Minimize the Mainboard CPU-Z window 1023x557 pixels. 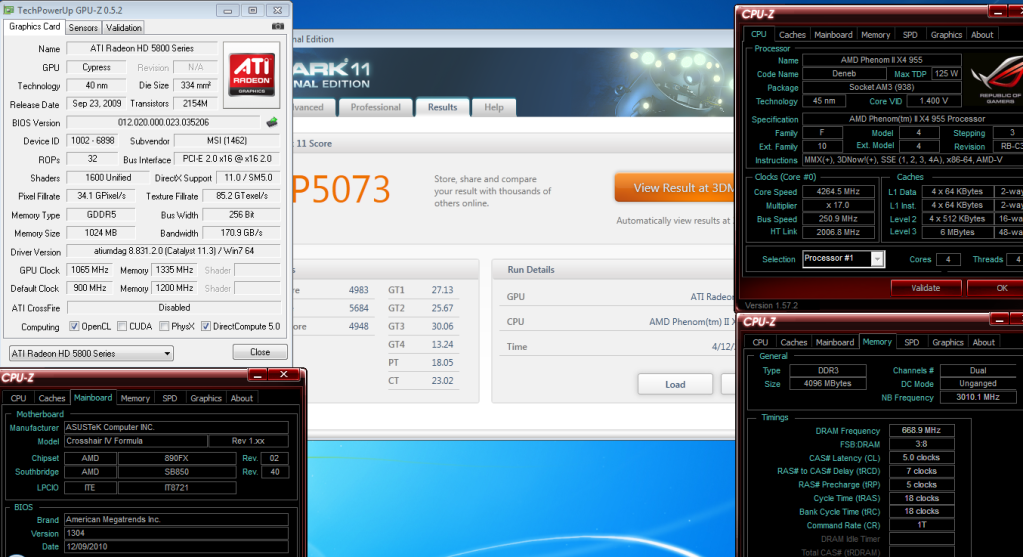[x=255, y=375]
